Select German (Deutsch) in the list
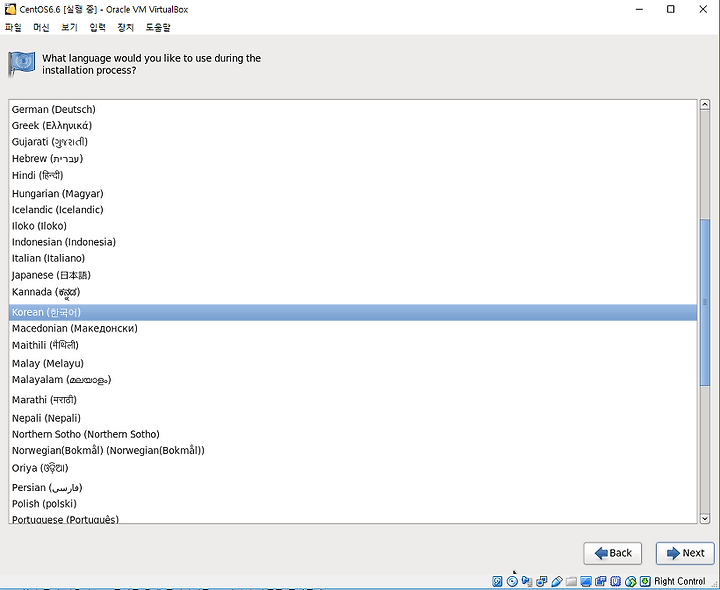 [x=353, y=109]
